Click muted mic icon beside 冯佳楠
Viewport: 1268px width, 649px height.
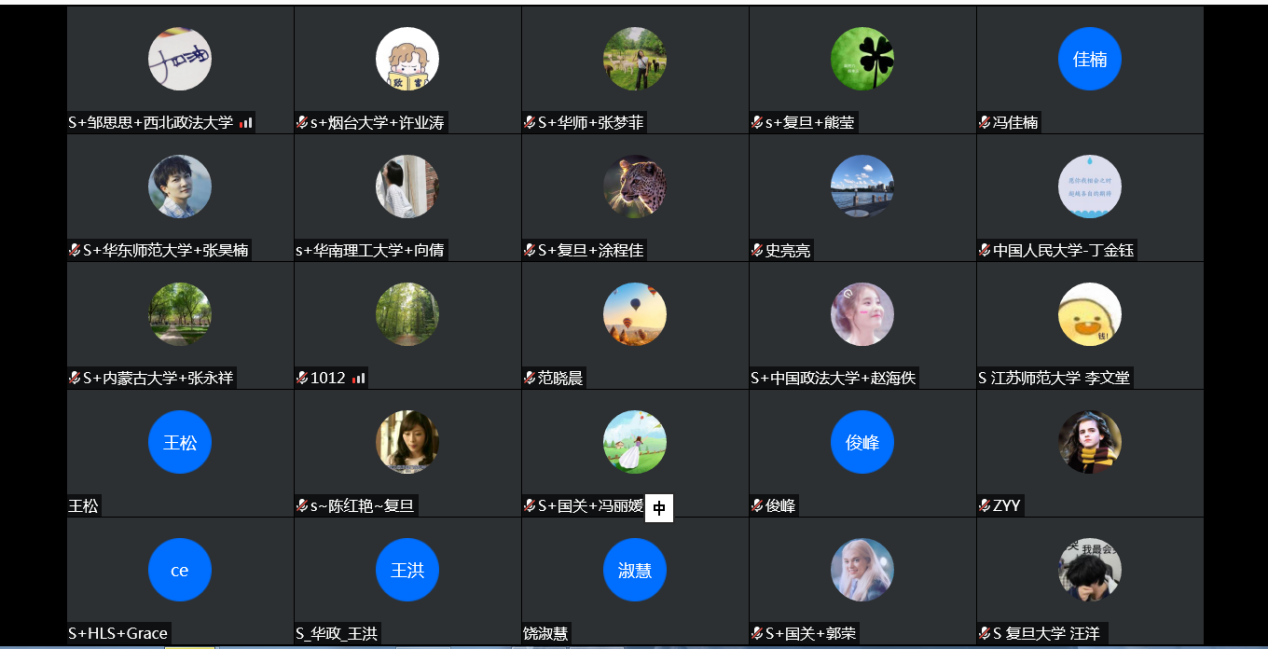pyautogui.click(x=984, y=123)
